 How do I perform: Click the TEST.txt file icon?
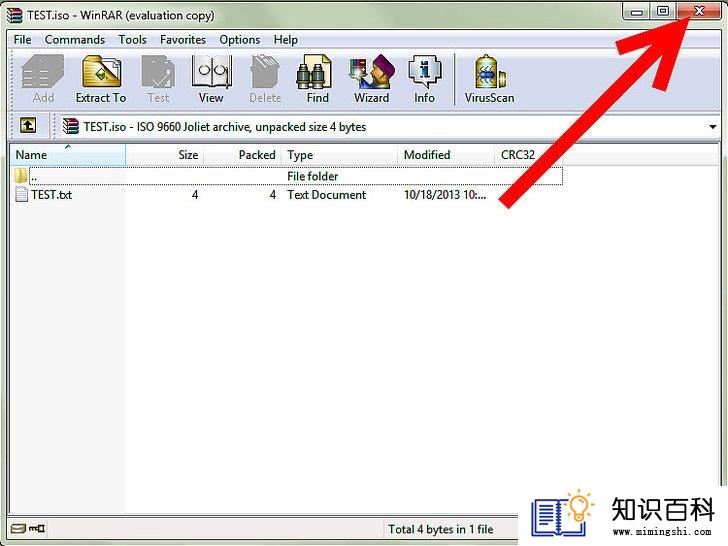point(21,194)
